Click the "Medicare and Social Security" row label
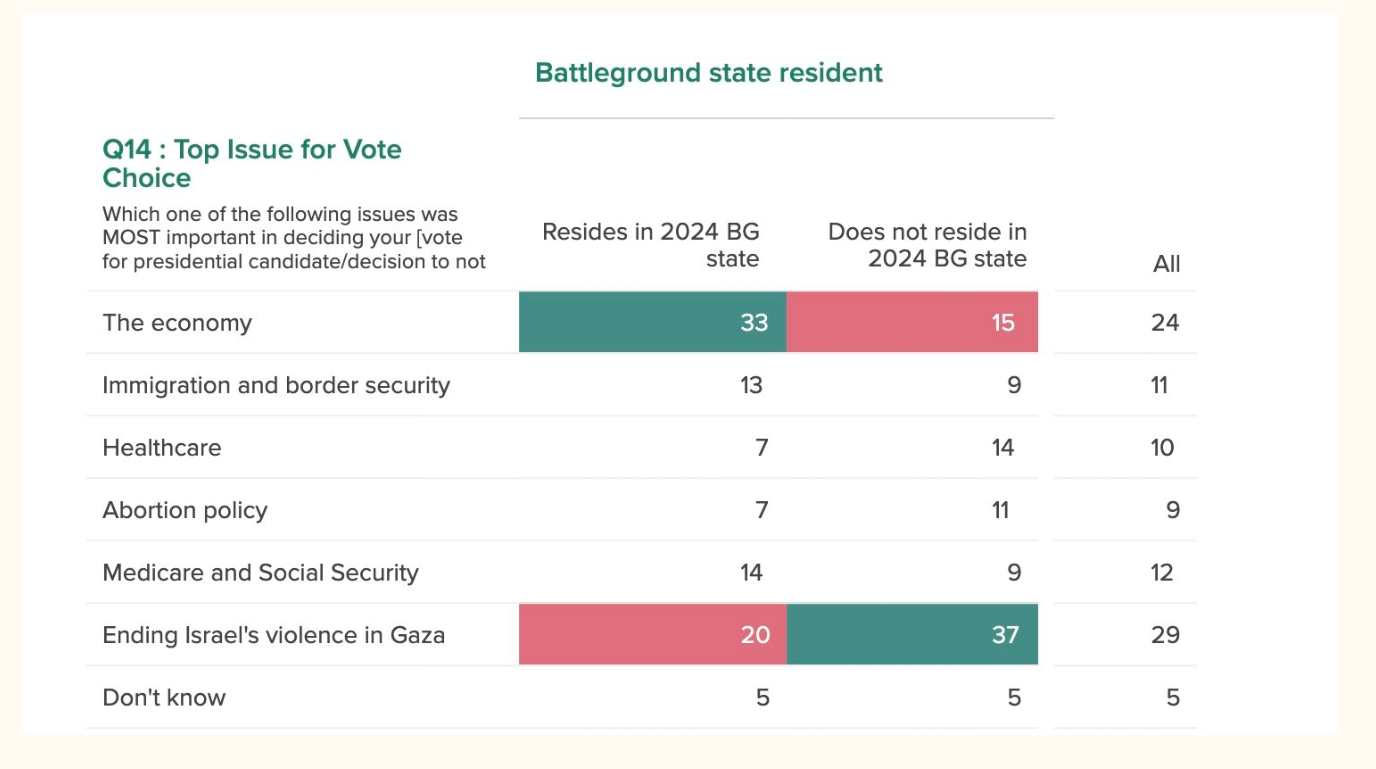Screen dimensions: 1376x769 point(260,573)
